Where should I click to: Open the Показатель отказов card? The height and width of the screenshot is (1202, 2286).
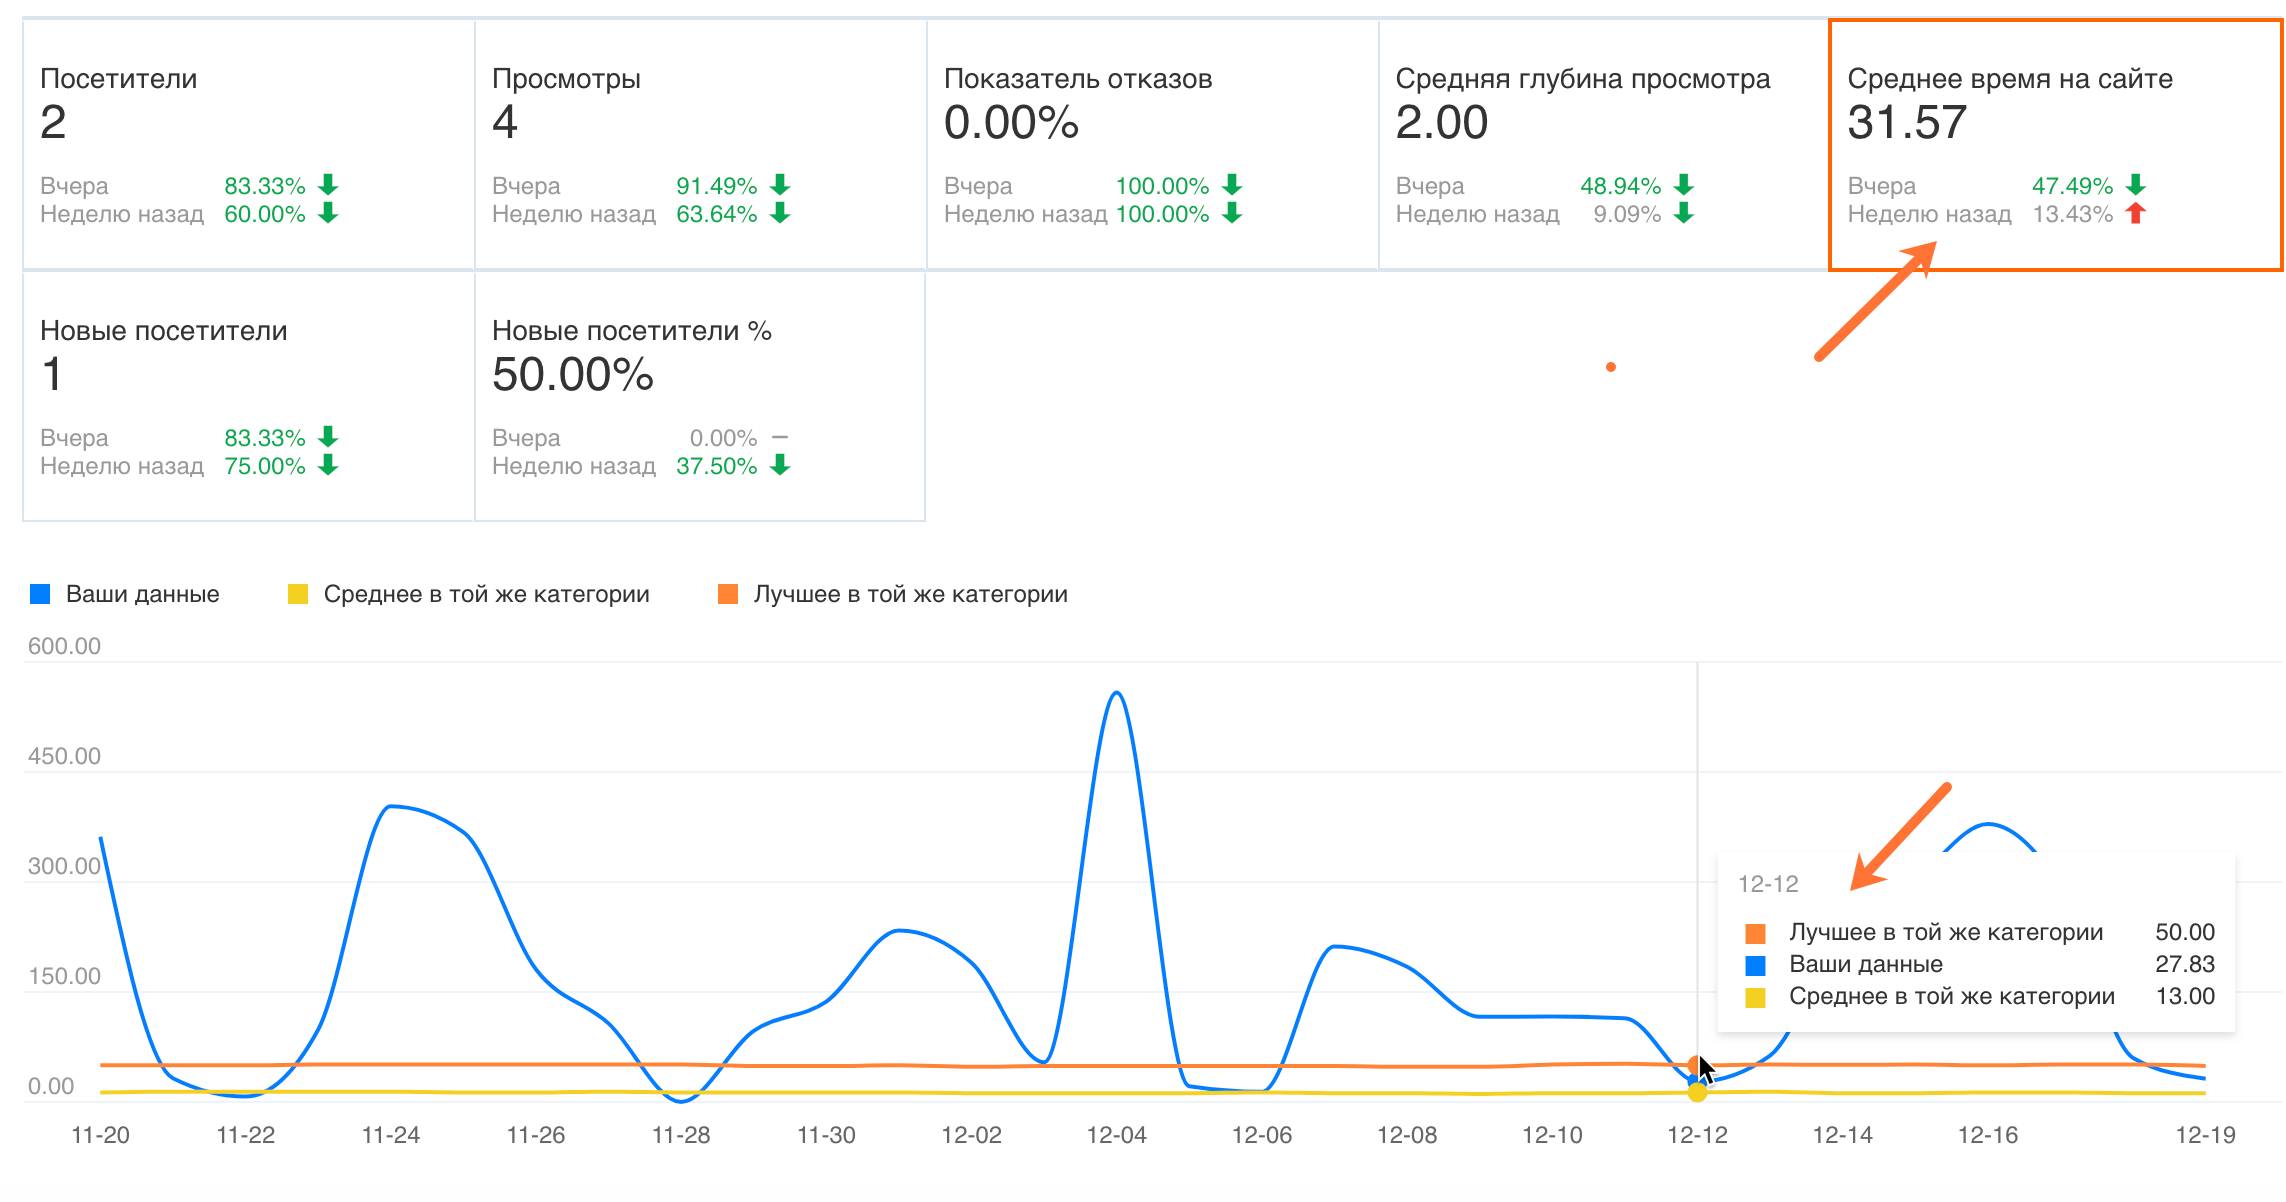click(1152, 144)
